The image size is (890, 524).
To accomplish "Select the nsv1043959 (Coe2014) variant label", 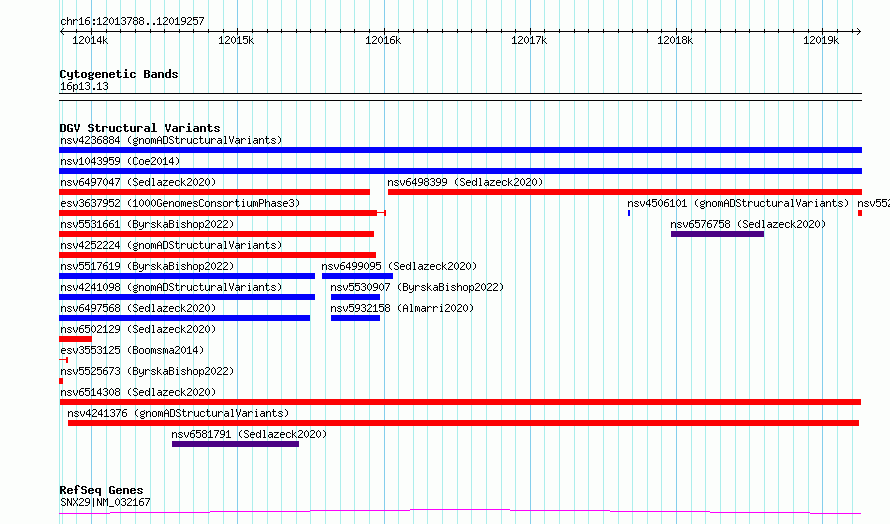I will pos(120,161).
